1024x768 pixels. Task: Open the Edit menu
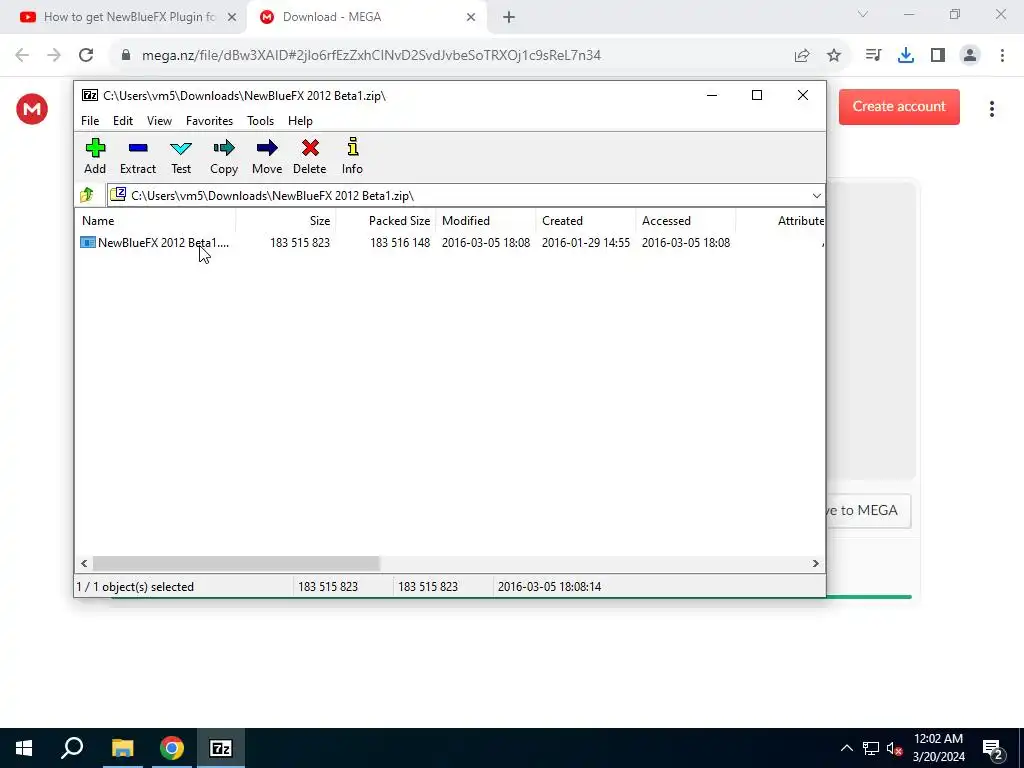[123, 121]
